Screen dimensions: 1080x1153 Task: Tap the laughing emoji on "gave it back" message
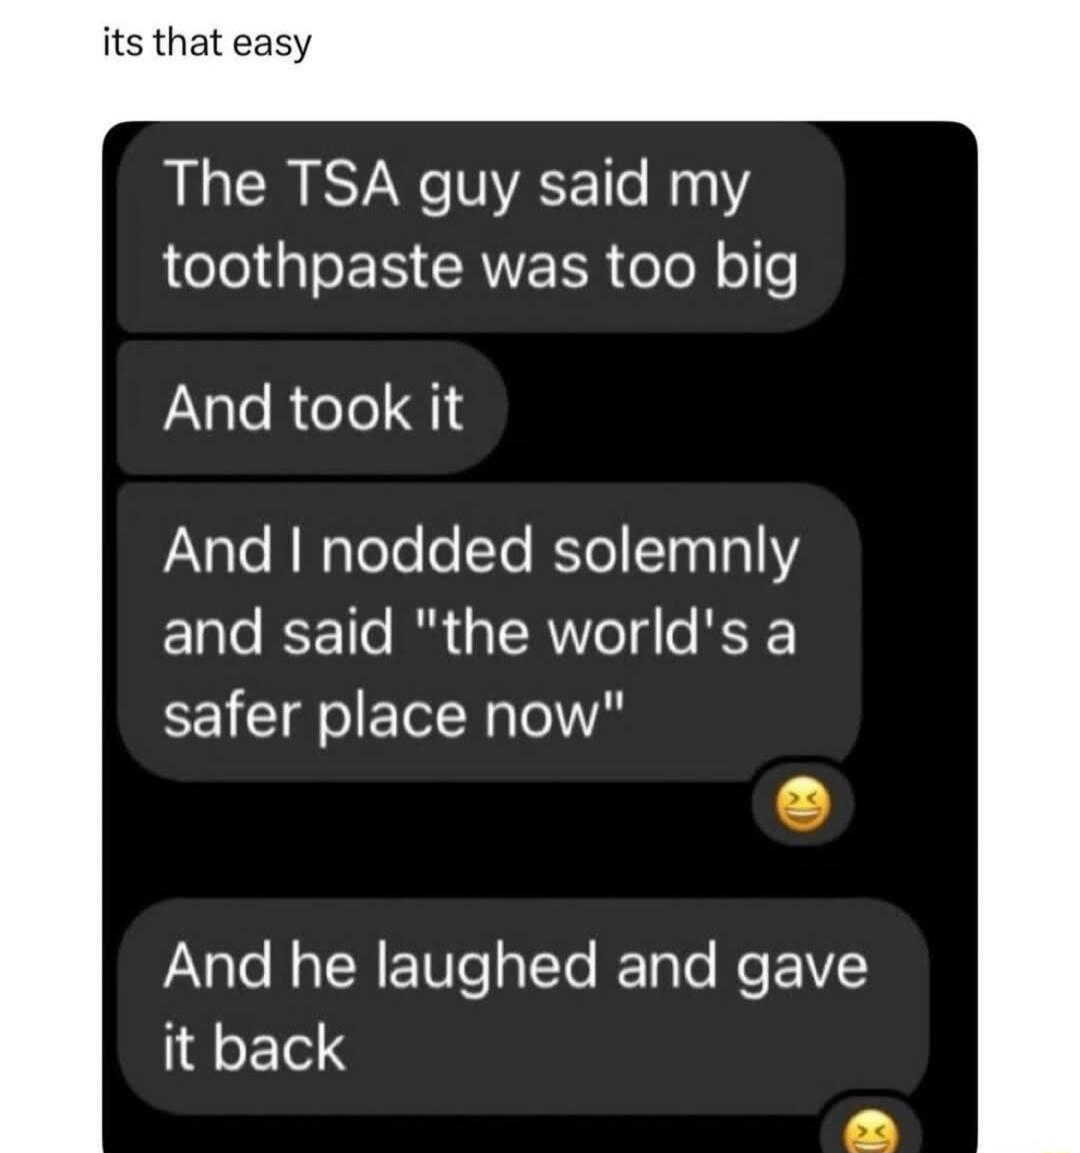click(x=870, y=1133)
